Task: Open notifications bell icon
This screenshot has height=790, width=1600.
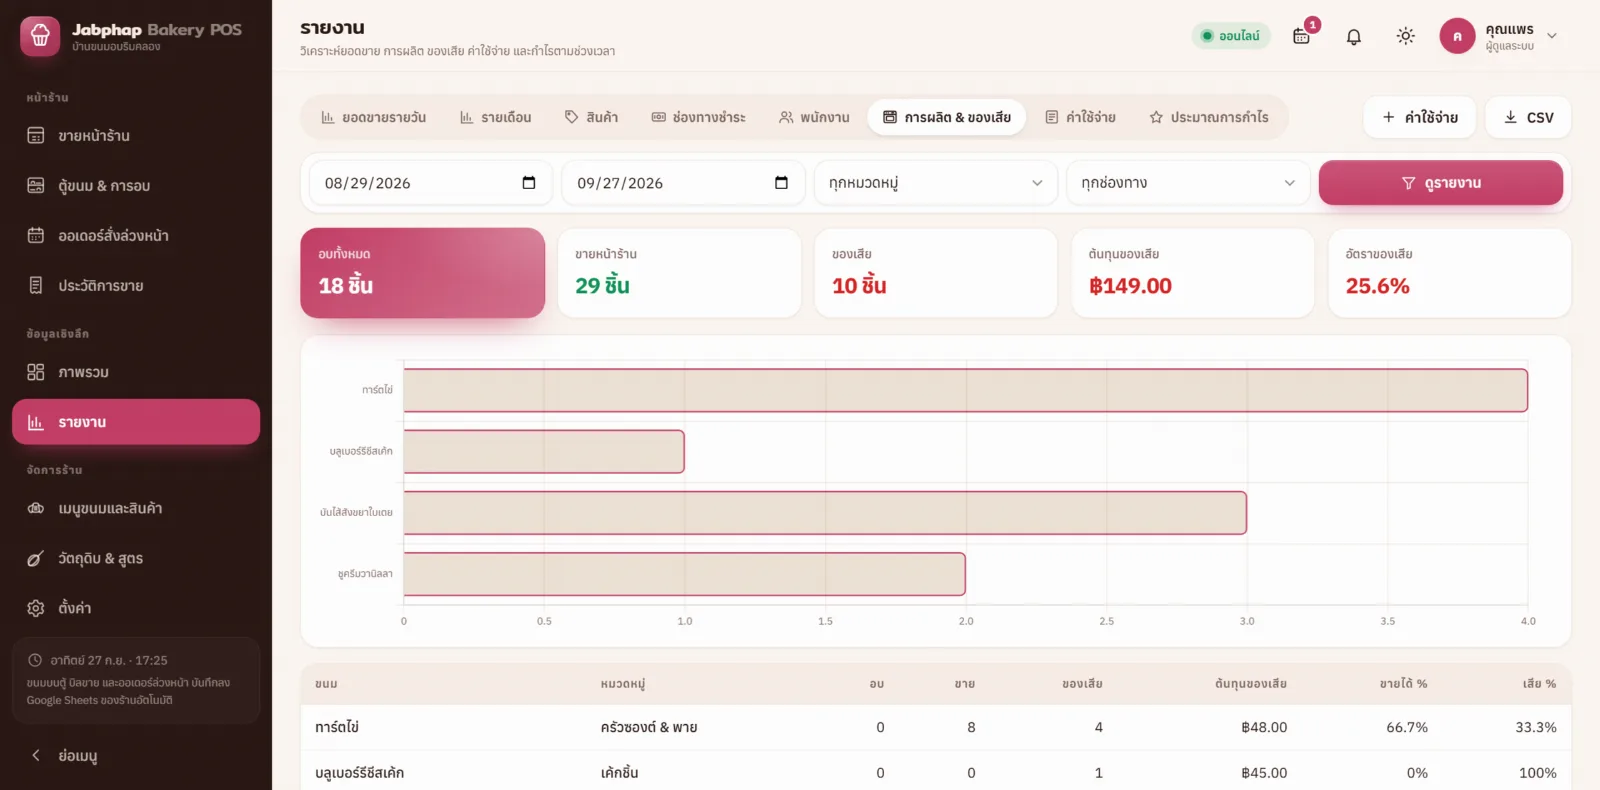Action: tap(1354, 36)
